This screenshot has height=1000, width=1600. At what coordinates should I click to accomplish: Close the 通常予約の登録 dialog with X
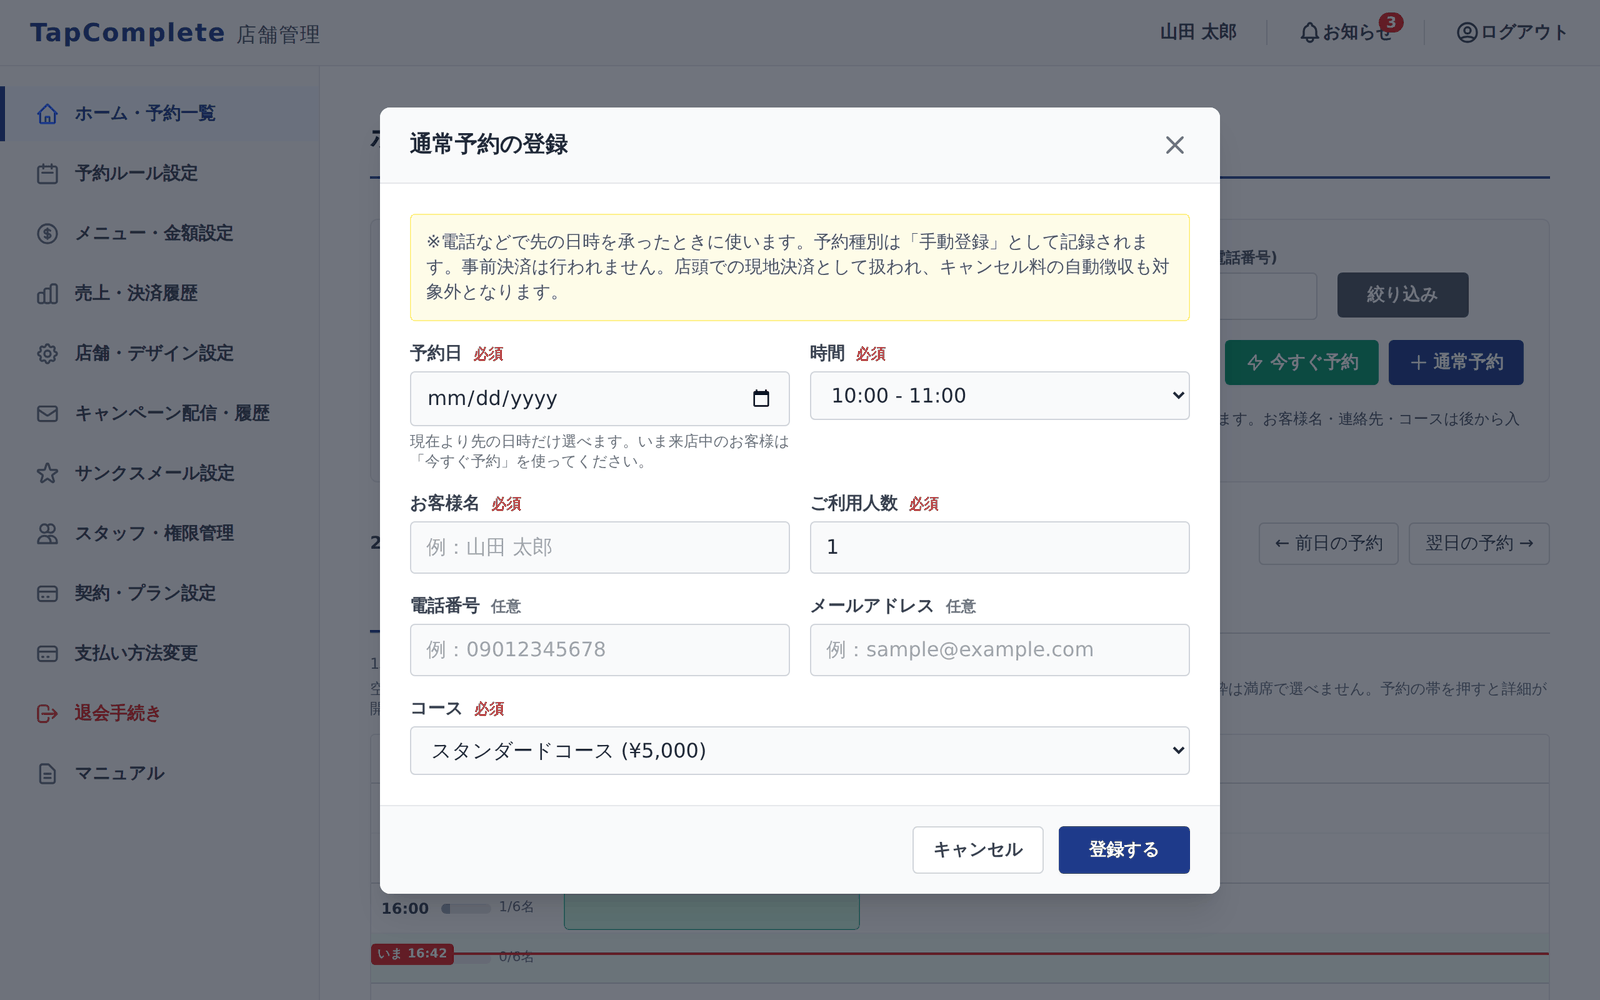point(1174,145)
